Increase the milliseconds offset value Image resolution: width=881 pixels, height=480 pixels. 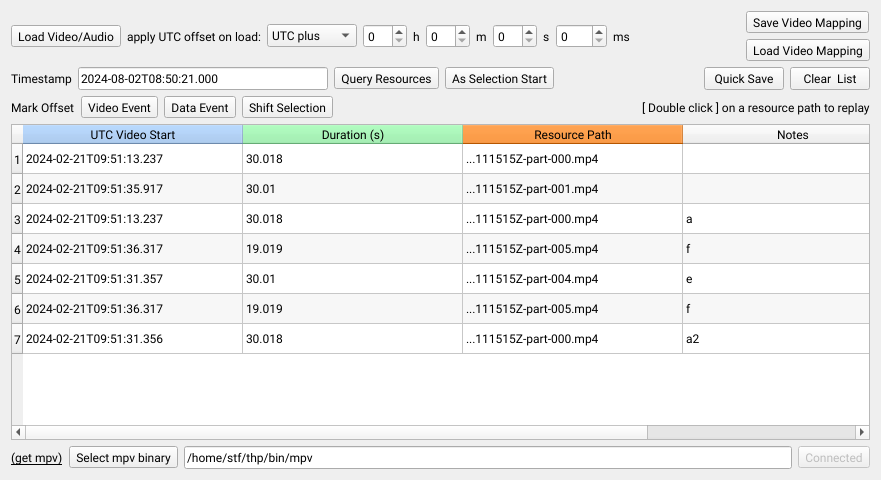coord(599,32)
